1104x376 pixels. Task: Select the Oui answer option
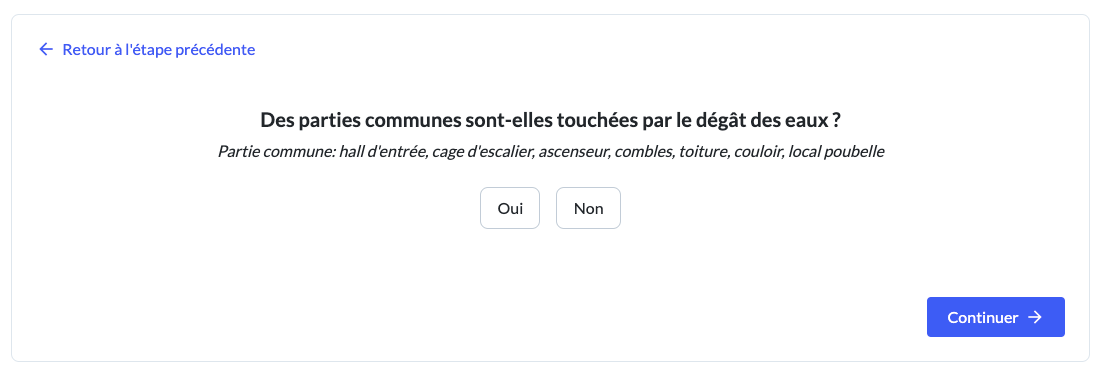pyautogui.click(x=510, y=208)
